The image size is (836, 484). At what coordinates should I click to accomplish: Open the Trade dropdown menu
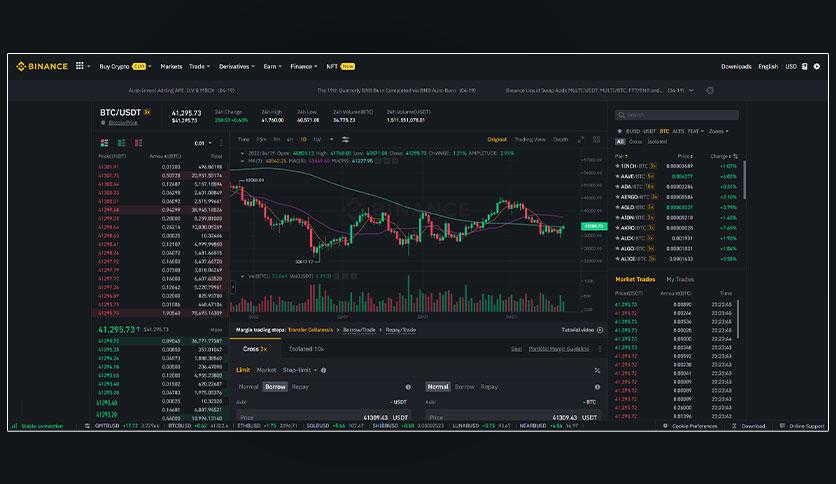coord(199,67)
